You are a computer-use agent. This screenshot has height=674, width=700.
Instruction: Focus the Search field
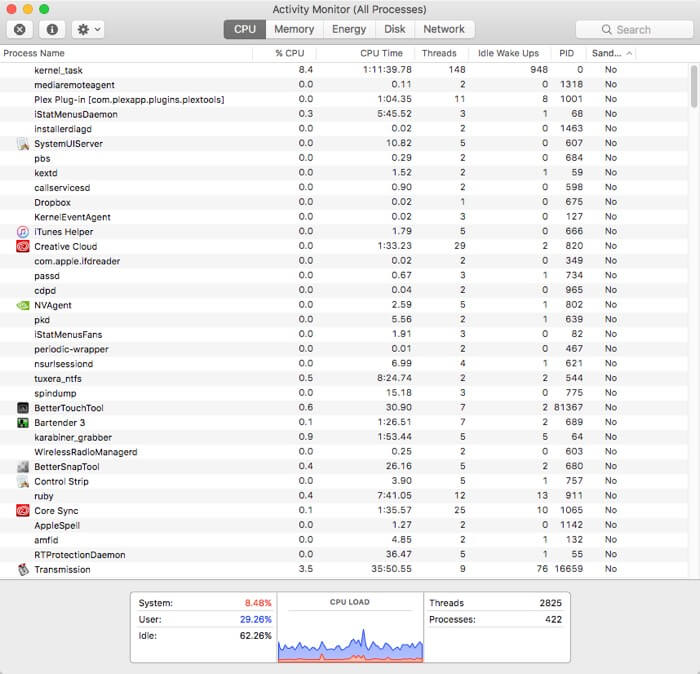click(634, 29)
